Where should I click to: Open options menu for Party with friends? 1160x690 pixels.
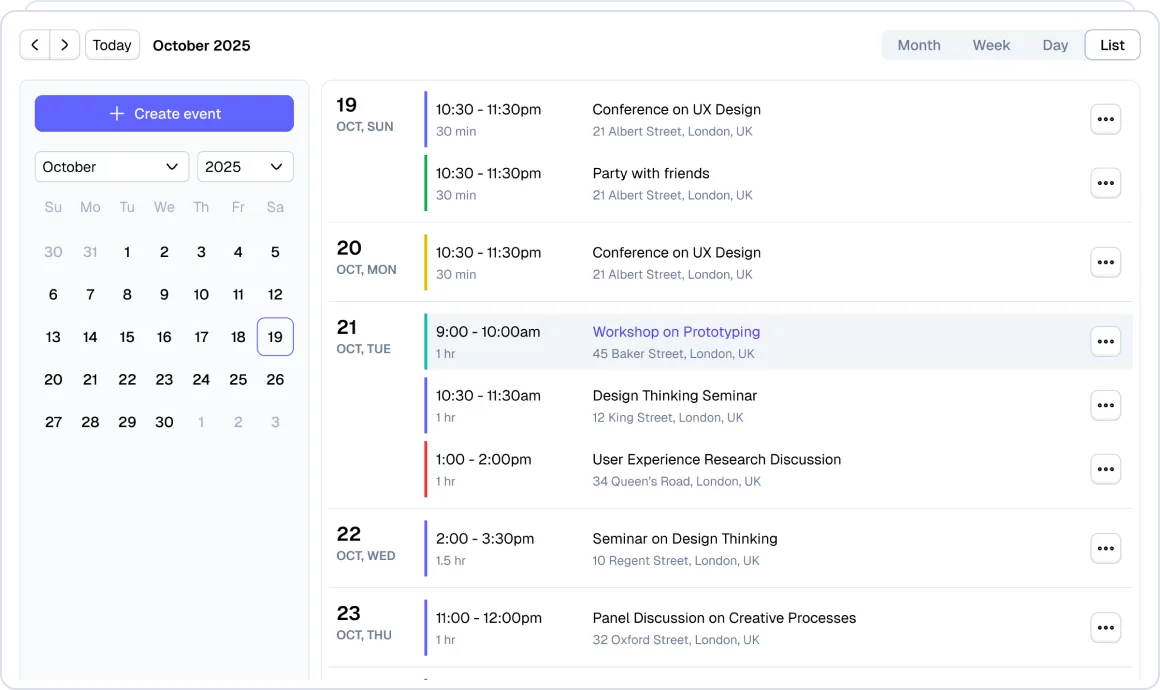click(x=1105, y=183)
